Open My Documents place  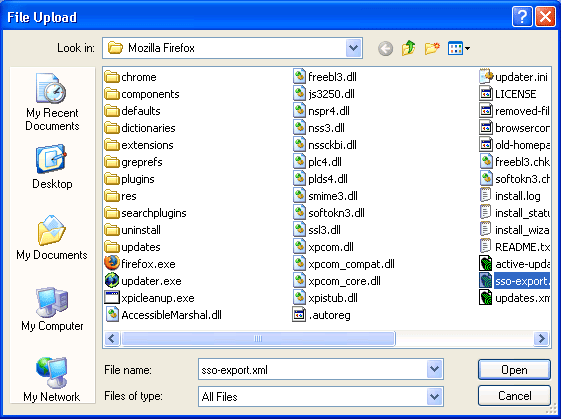click(x=52, y=238)
